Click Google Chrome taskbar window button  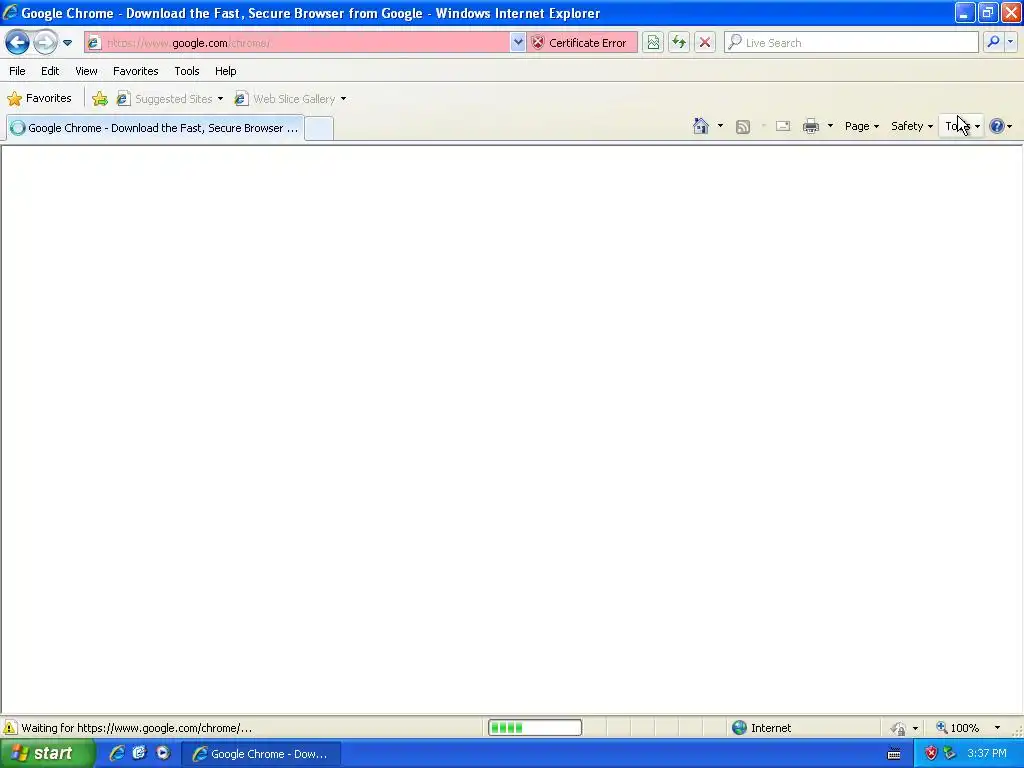261,754
